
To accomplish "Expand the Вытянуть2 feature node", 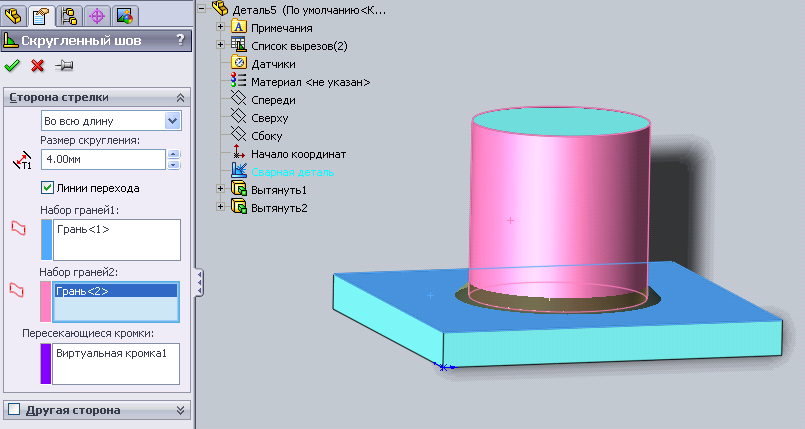I will pyautogui.click(x=220, y=207).
